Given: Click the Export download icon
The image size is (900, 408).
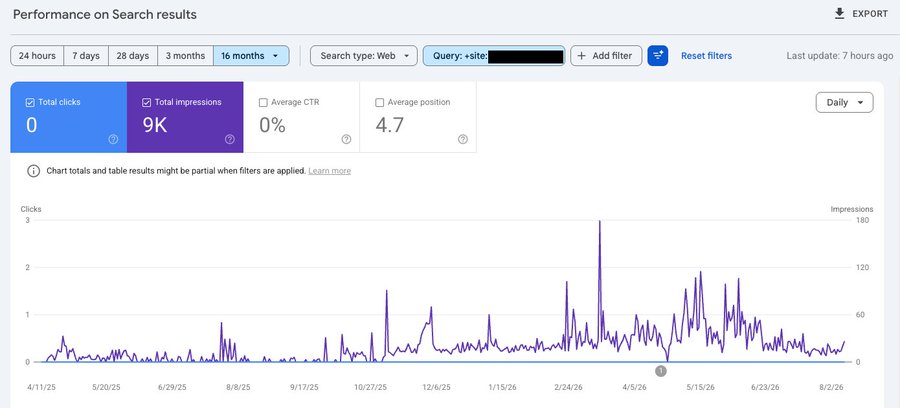Looking at the screenshot, I should click(839, 14).
